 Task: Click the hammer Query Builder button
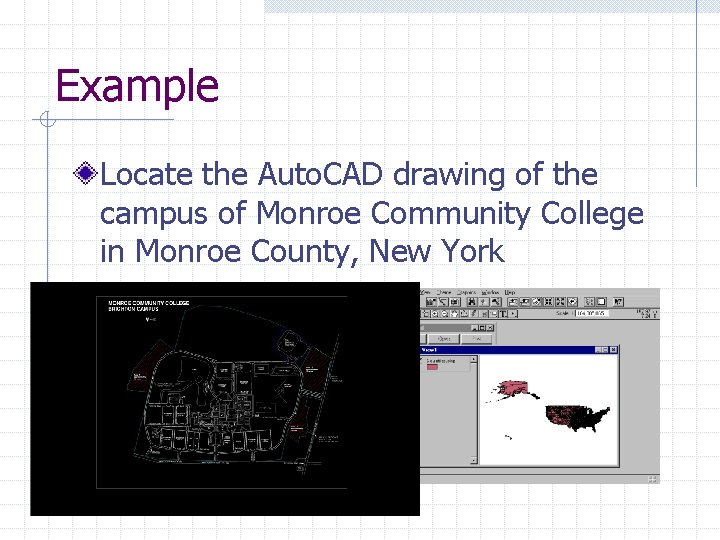(x=496, y=302)
